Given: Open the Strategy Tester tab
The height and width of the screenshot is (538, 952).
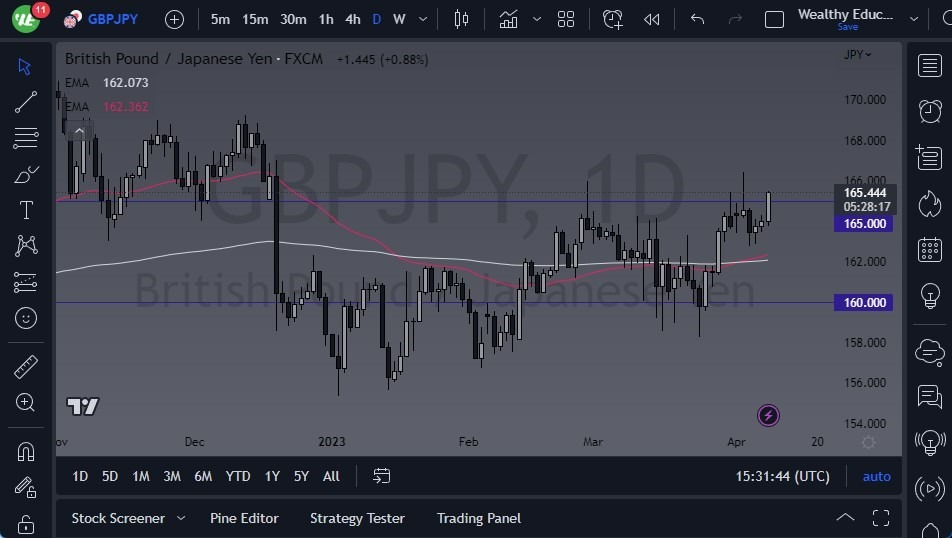Looking at the screenshot, I should [x=357, y=518].
